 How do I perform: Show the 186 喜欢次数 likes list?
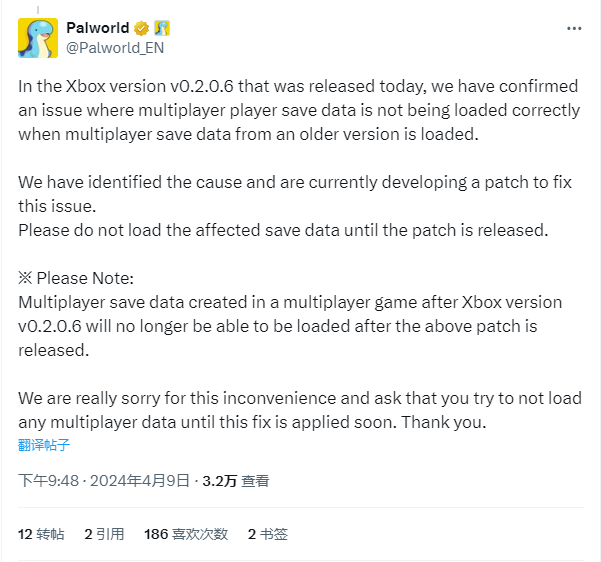[x=186, y=534]
